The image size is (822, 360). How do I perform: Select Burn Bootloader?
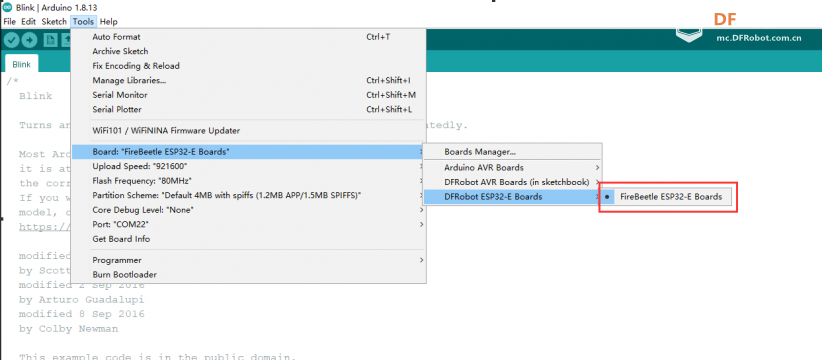[248, 275]
